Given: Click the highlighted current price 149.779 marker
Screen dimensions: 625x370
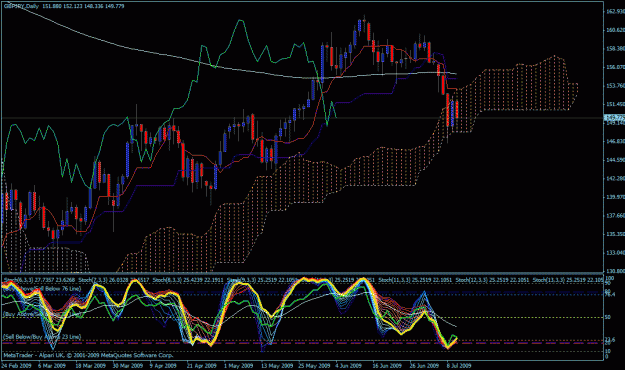Looking at the screenshot, I should 614,117.
